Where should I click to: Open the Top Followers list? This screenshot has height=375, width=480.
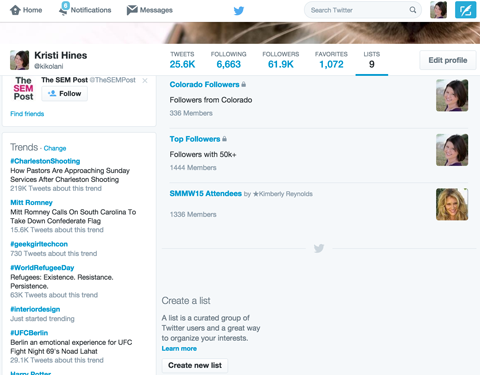(195, 139)
